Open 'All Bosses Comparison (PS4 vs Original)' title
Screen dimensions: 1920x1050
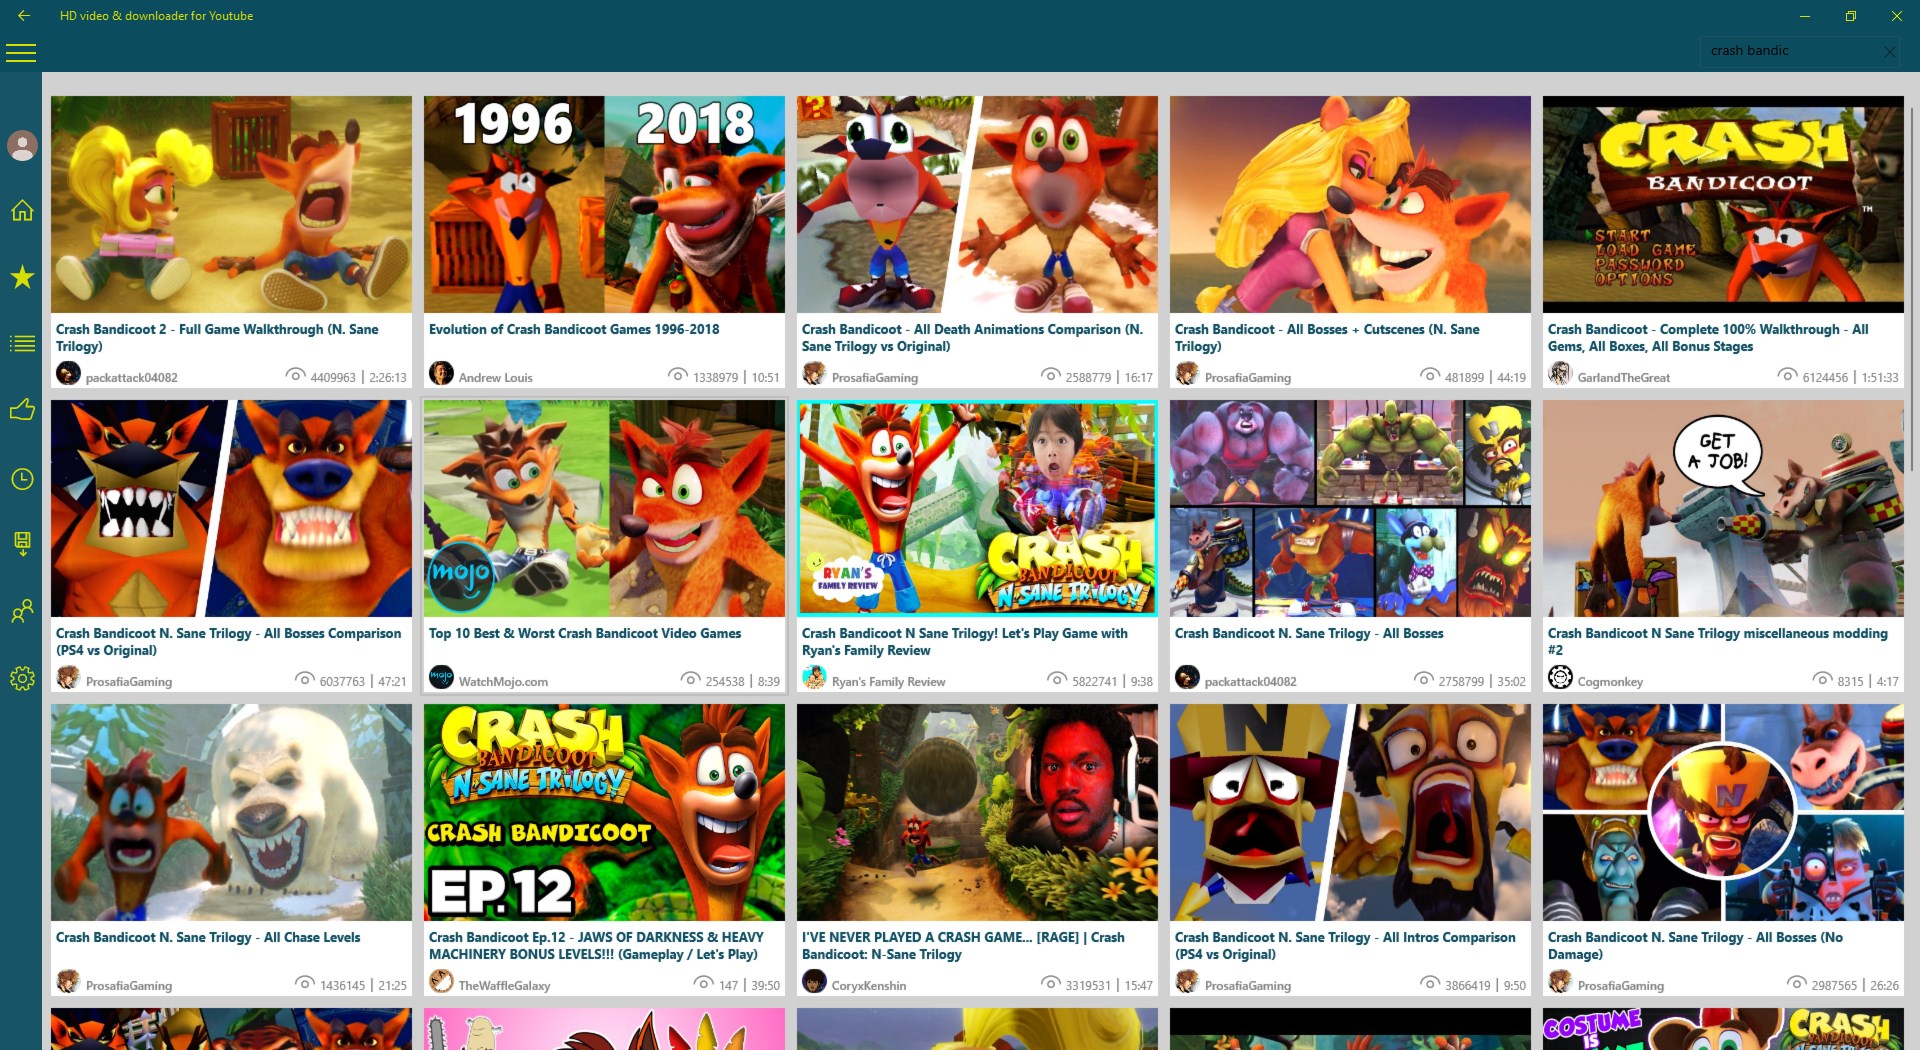pyautogui.click(x=228, y=642)
